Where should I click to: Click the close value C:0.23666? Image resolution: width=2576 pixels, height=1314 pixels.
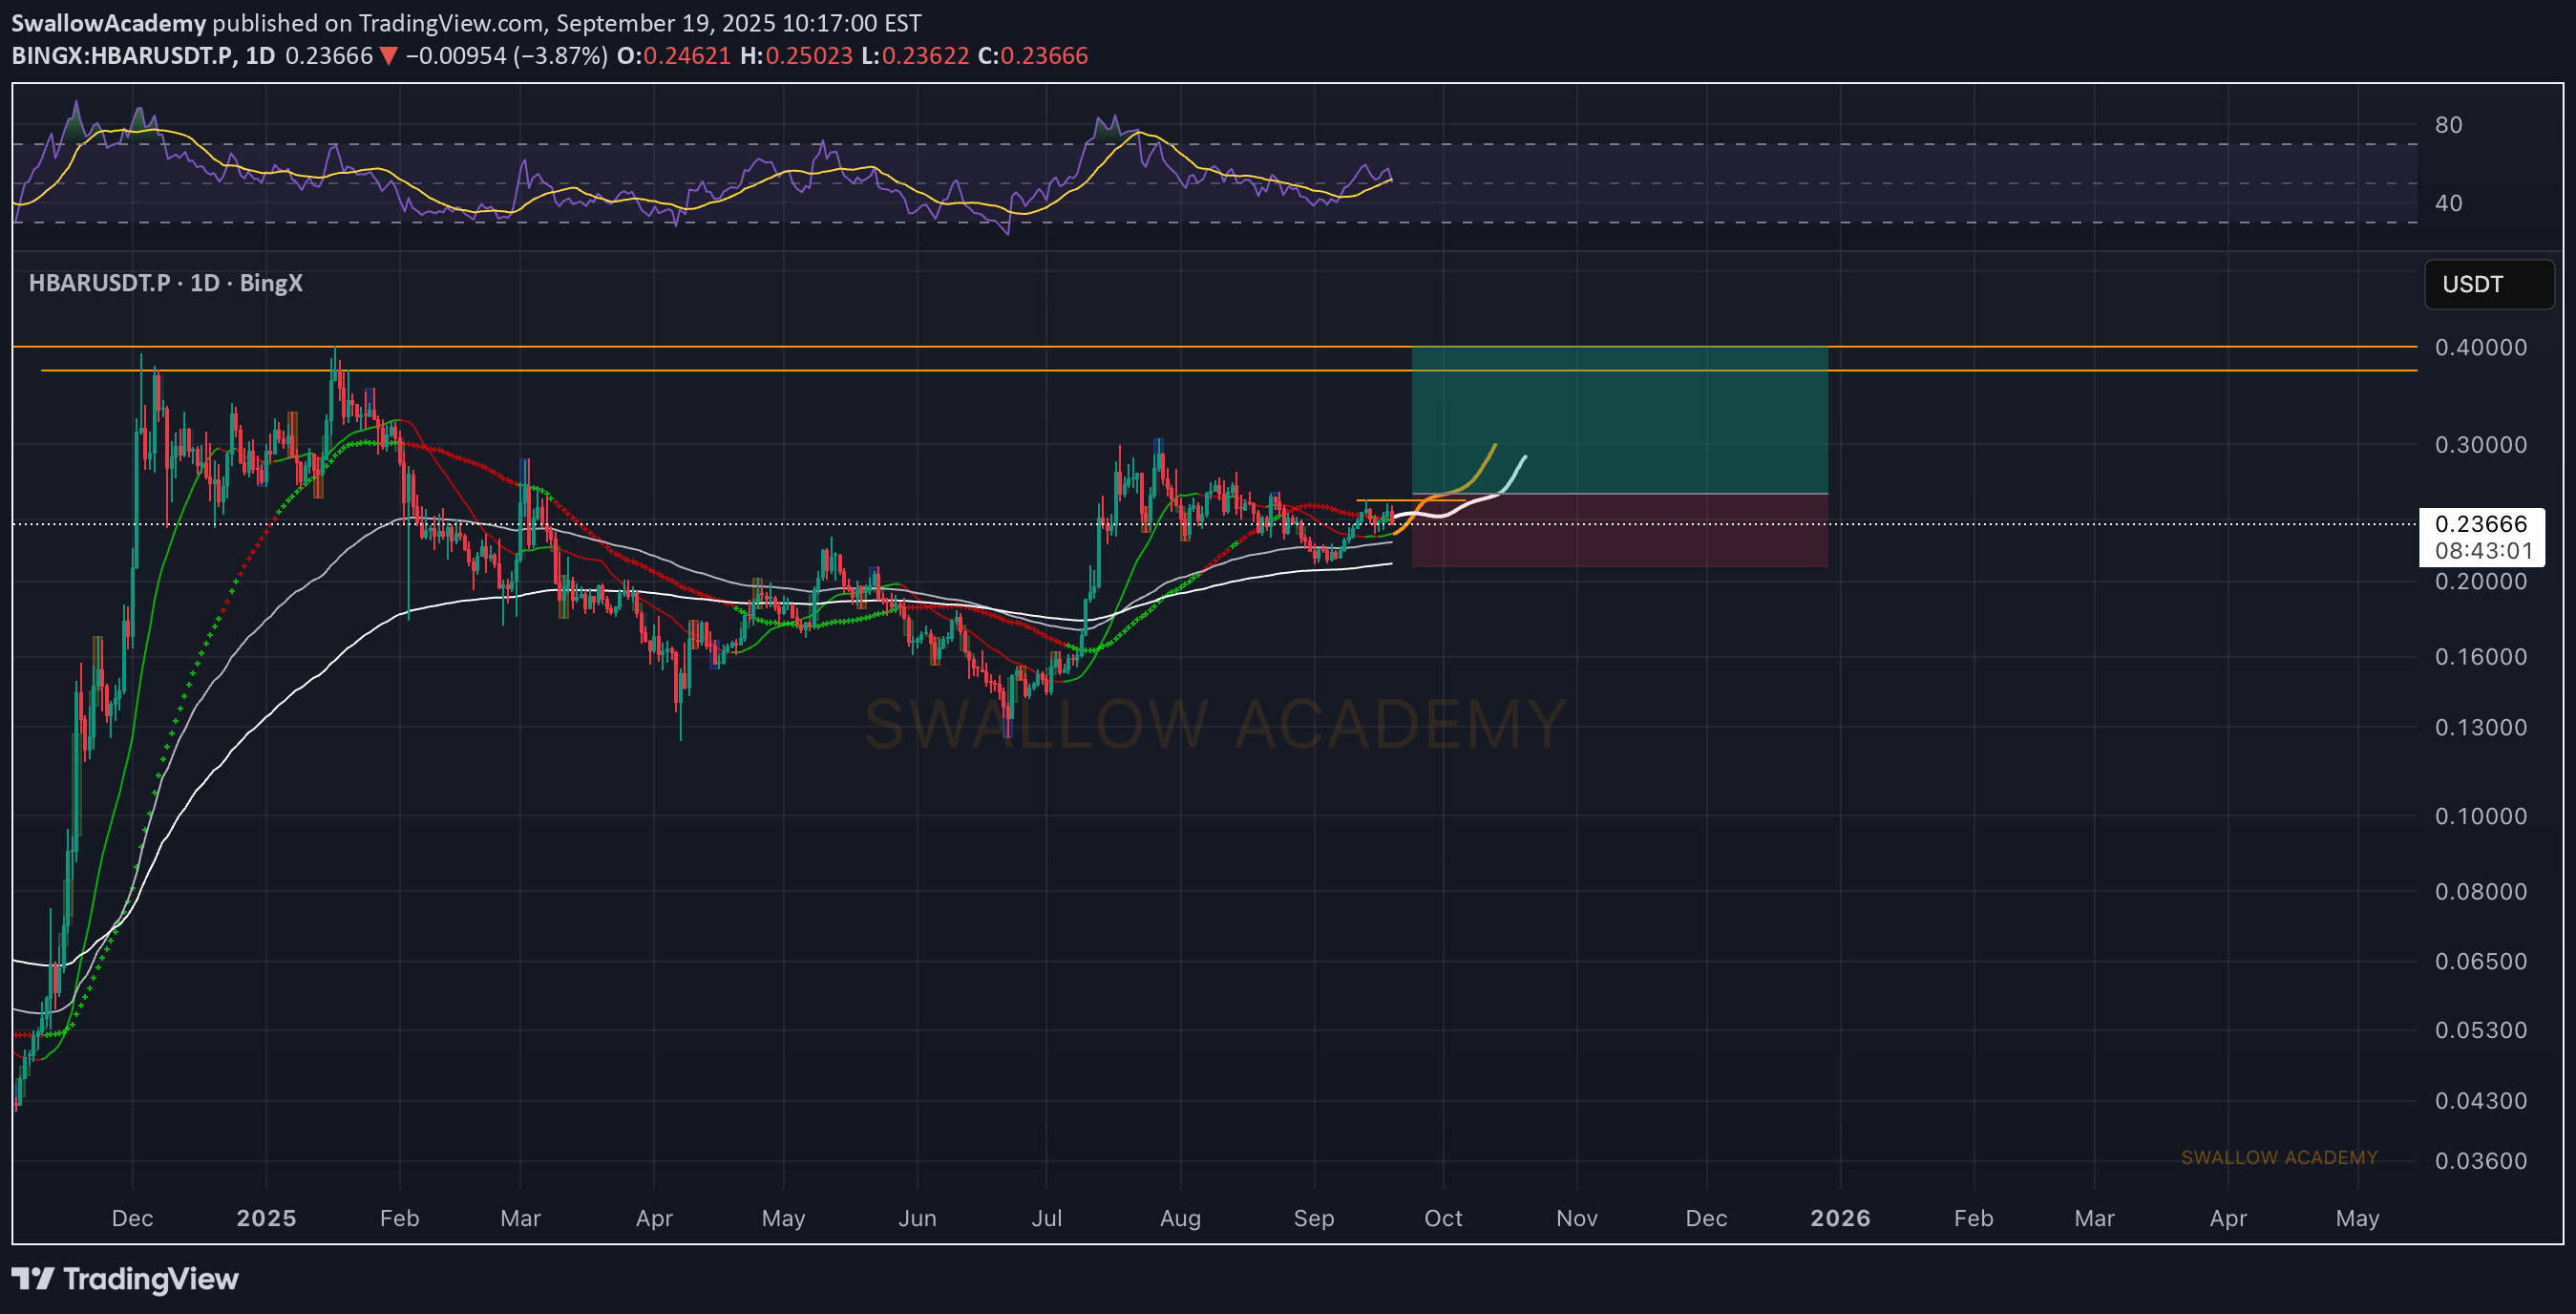pyautogui.click(x=1033, y=55)
